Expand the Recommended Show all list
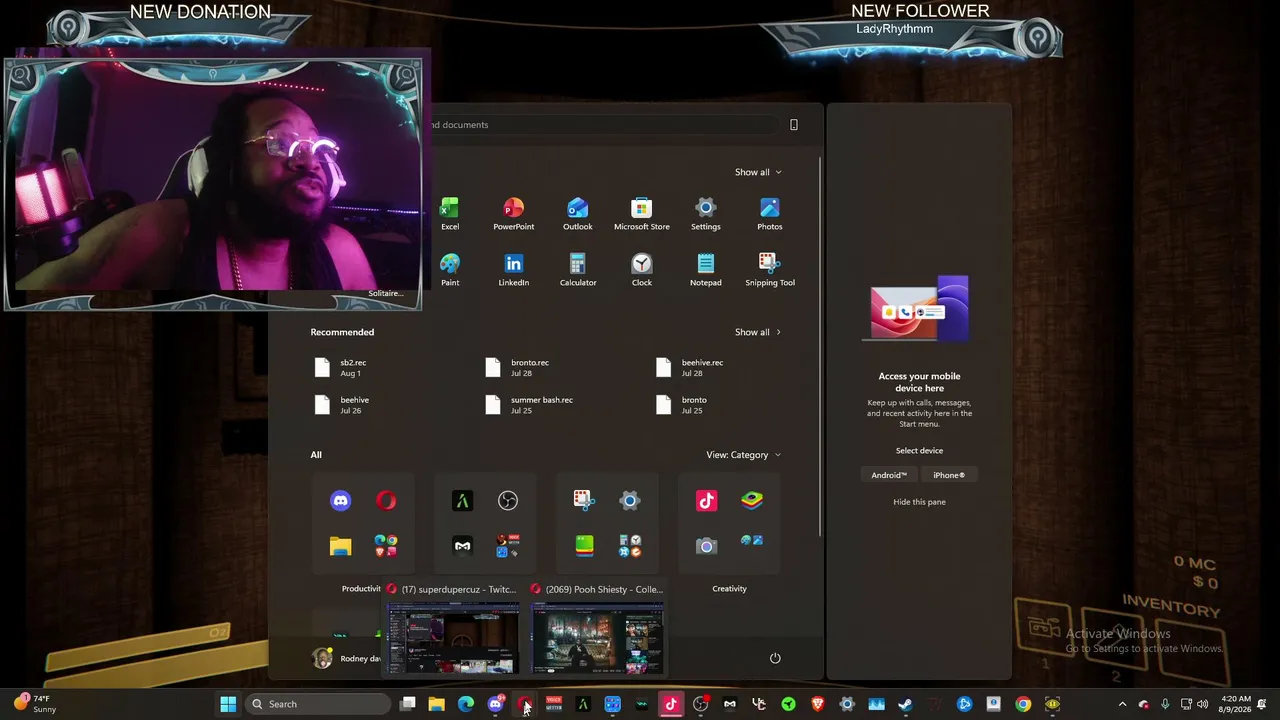 [758, 332]
